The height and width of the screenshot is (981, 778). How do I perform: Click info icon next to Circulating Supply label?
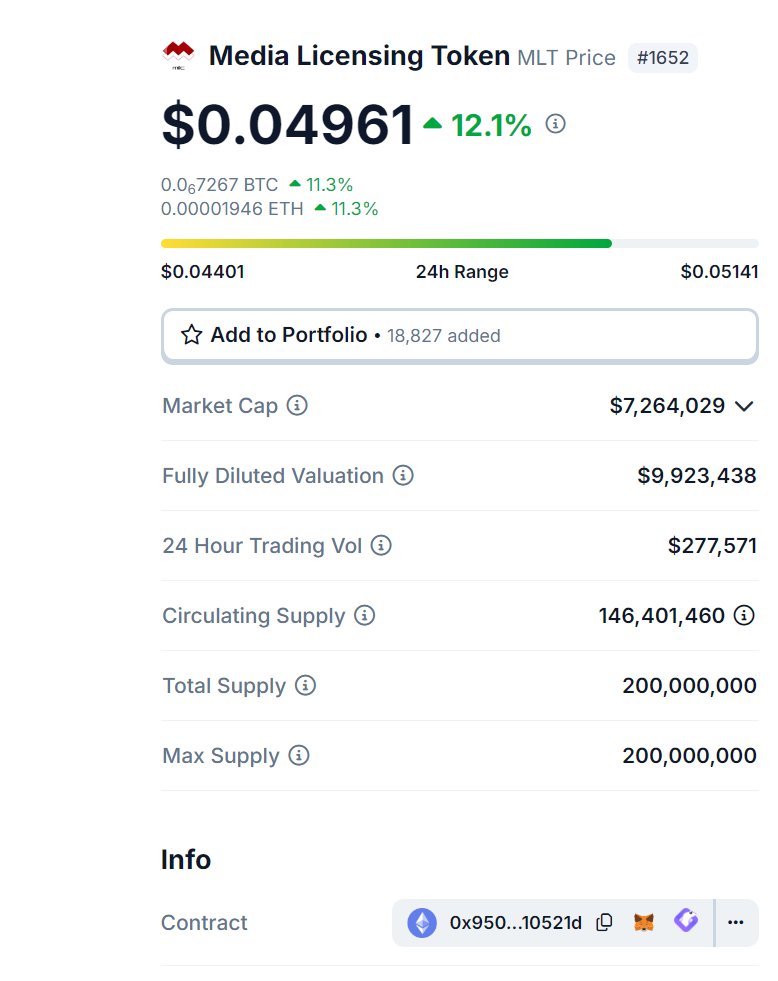click(x=365, y=616)
